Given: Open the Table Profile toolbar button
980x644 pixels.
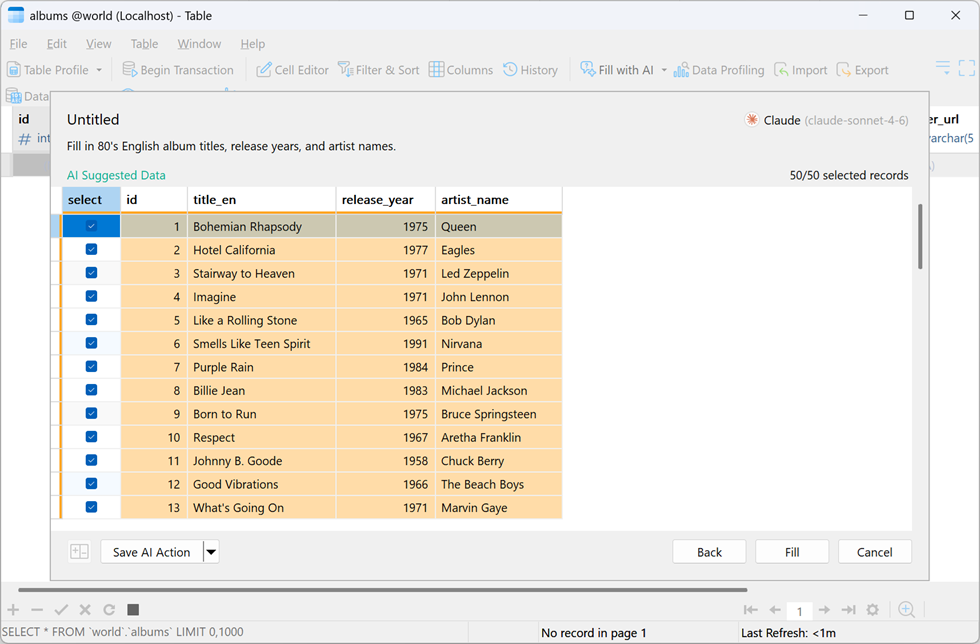Looking at the screenshot, I should [x=48, y=70].
